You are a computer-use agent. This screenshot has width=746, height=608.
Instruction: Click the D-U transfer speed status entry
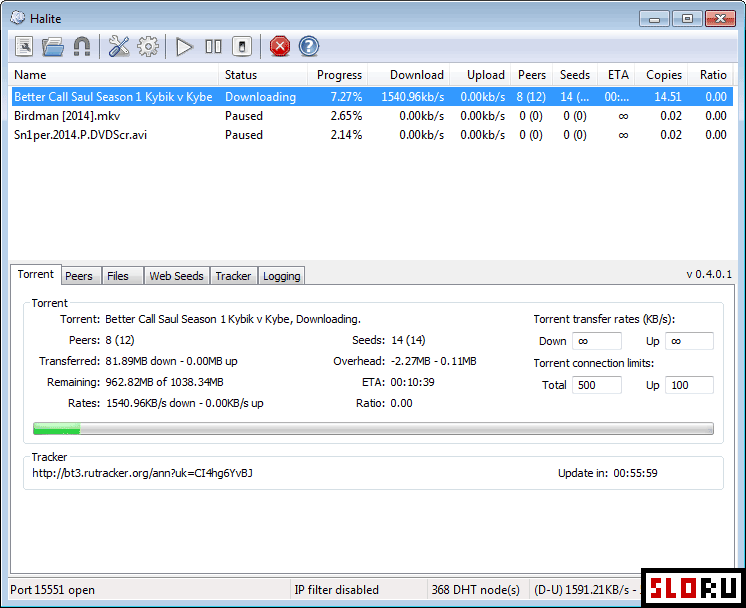click(586, 590)
